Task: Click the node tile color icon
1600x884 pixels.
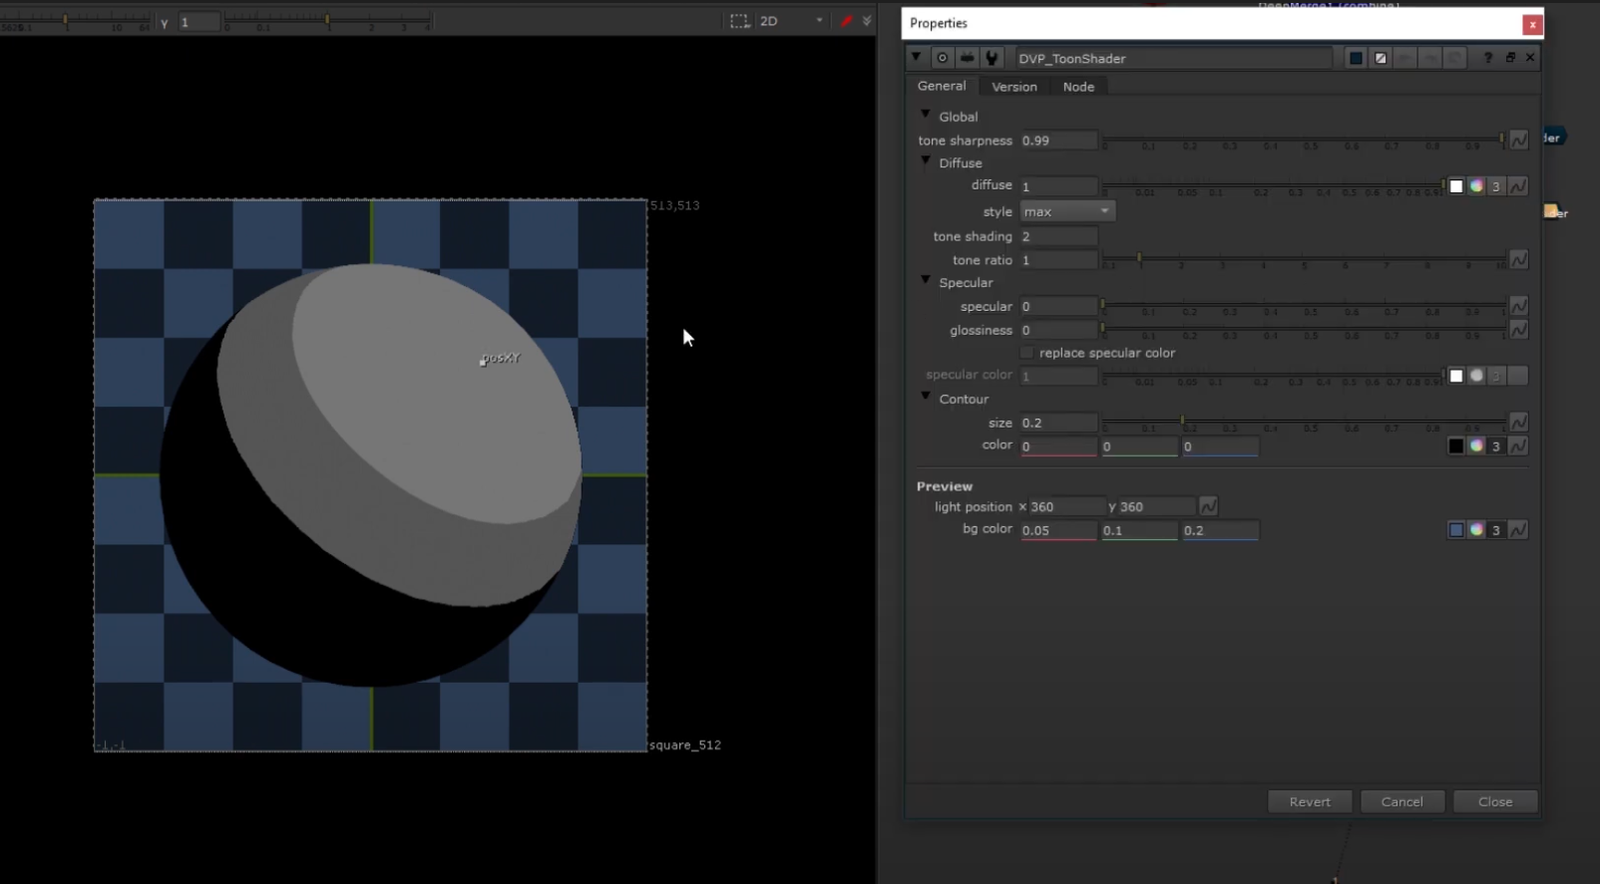Action: 1356,58
